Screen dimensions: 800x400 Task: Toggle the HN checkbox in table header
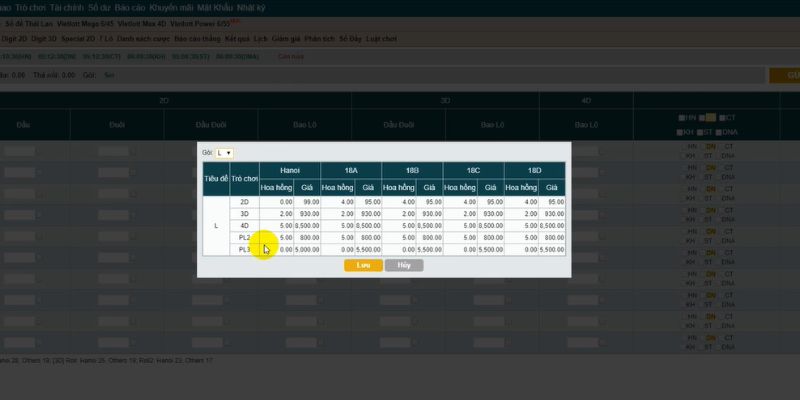pos(680,118)
